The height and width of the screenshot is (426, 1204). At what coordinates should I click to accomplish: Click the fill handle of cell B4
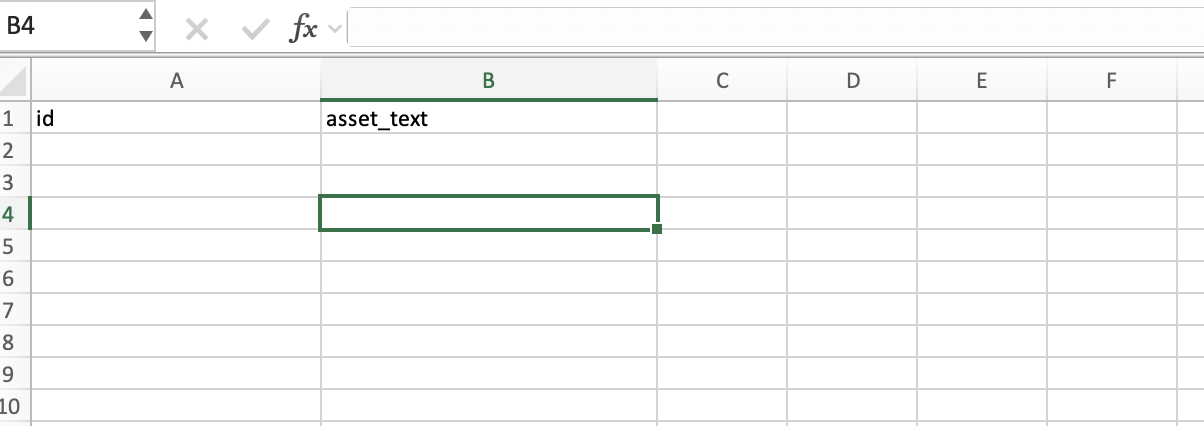[x=656, y=229]
